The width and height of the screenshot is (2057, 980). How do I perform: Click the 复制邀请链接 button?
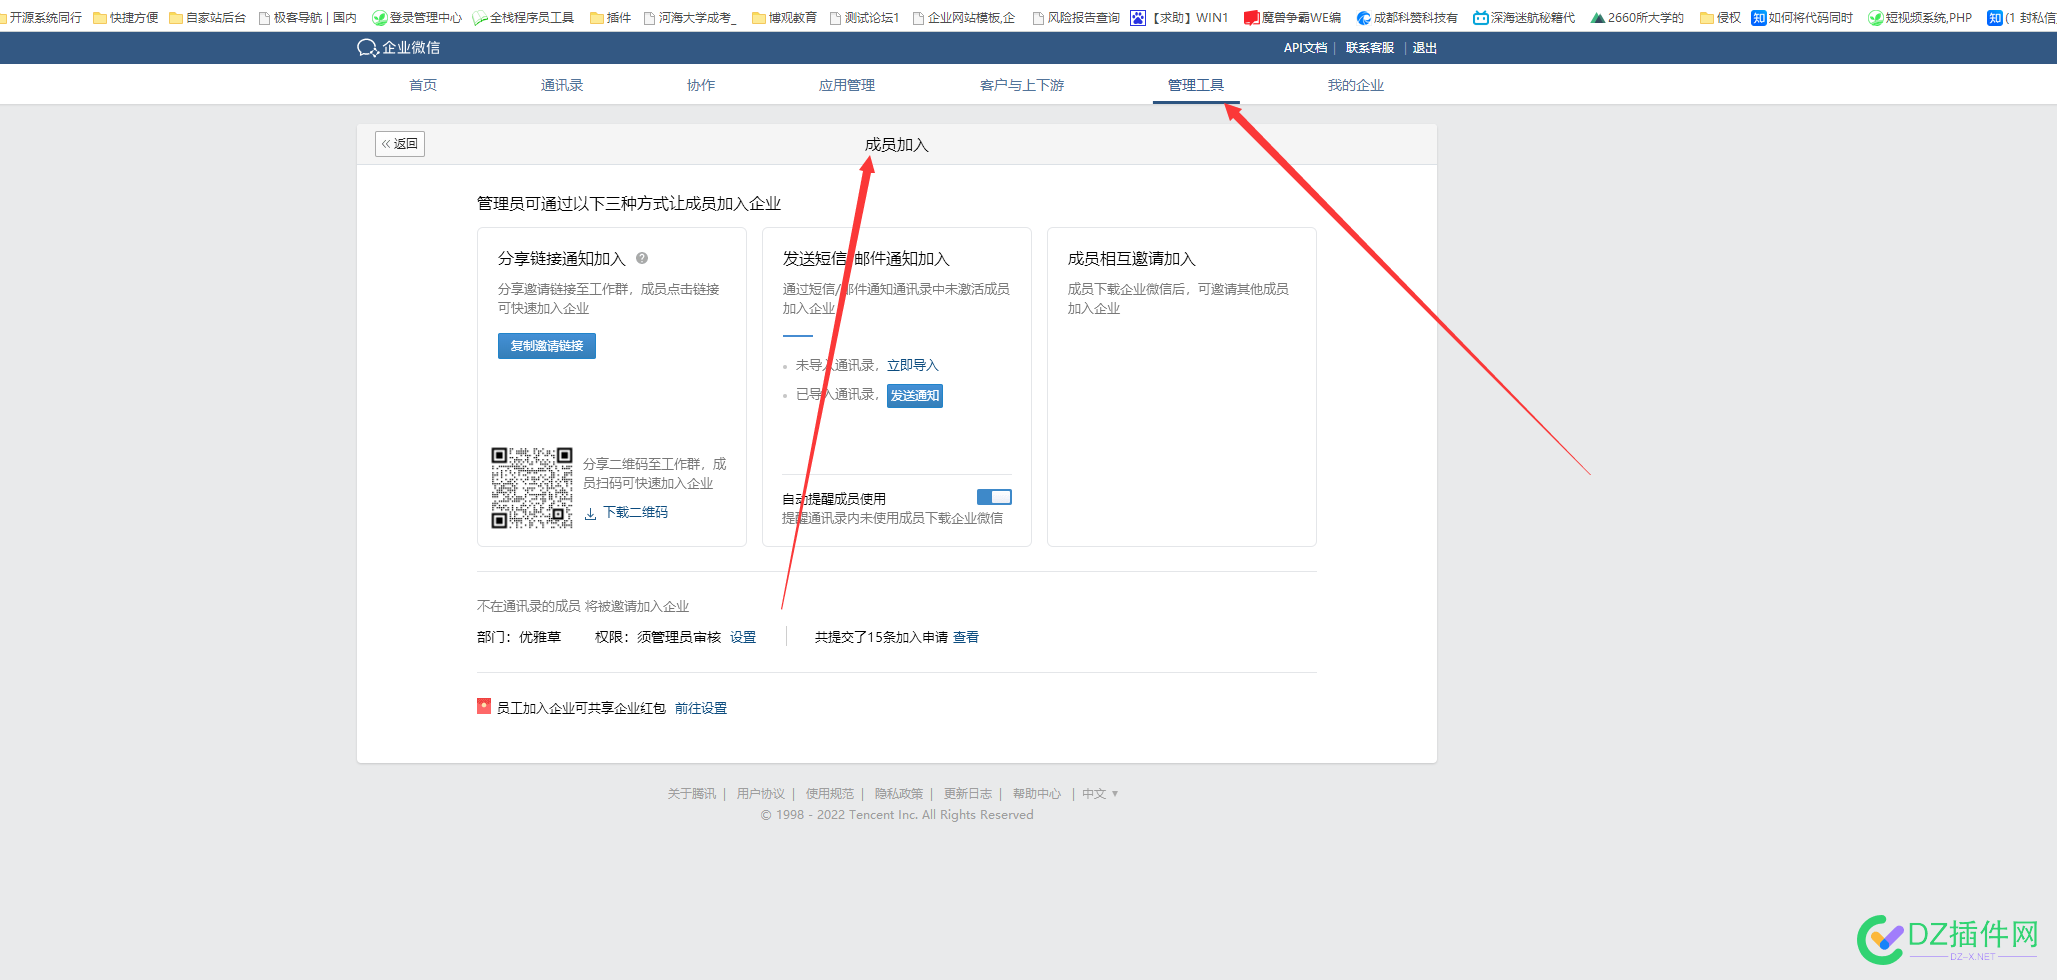pyautogui.click(x=547, y=346)
